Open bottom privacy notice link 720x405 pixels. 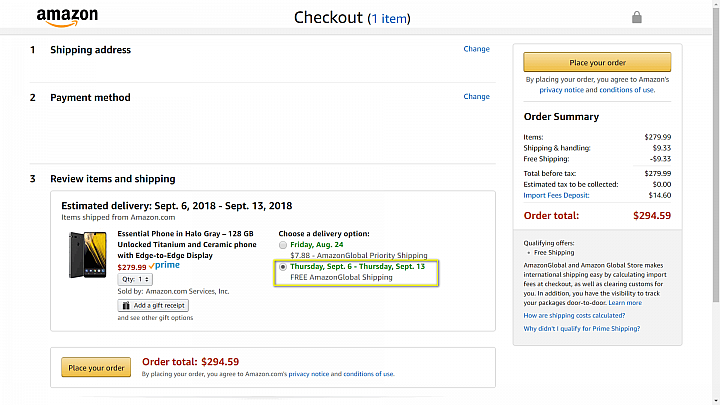point(309,374)
